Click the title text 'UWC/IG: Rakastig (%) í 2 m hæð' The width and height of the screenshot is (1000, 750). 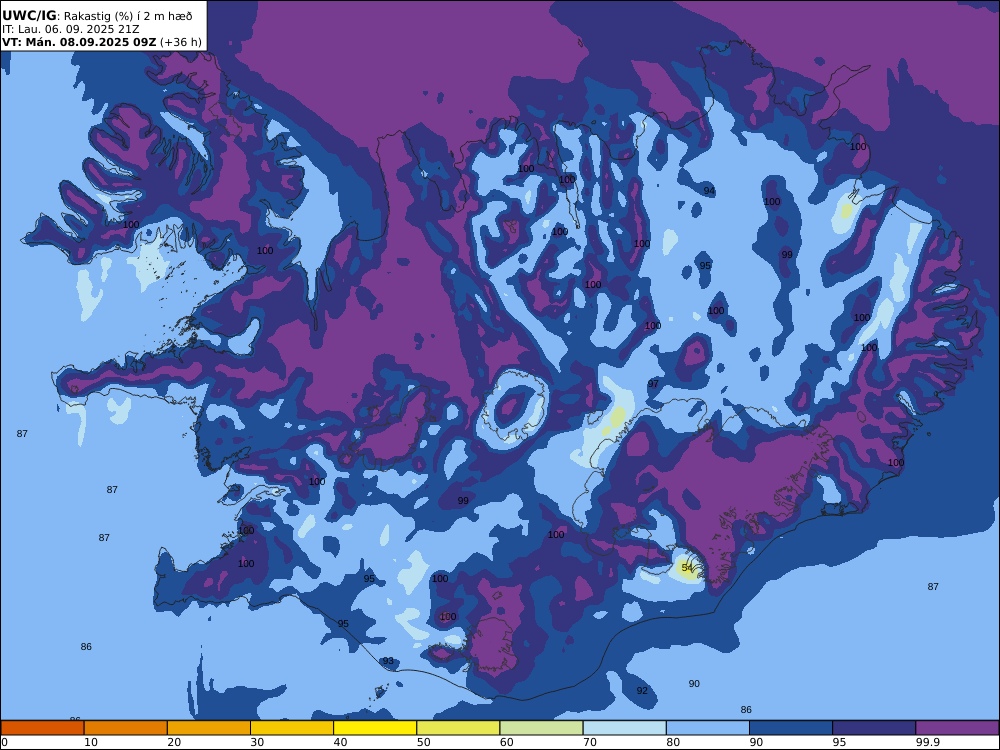click(x=97, y=16)
